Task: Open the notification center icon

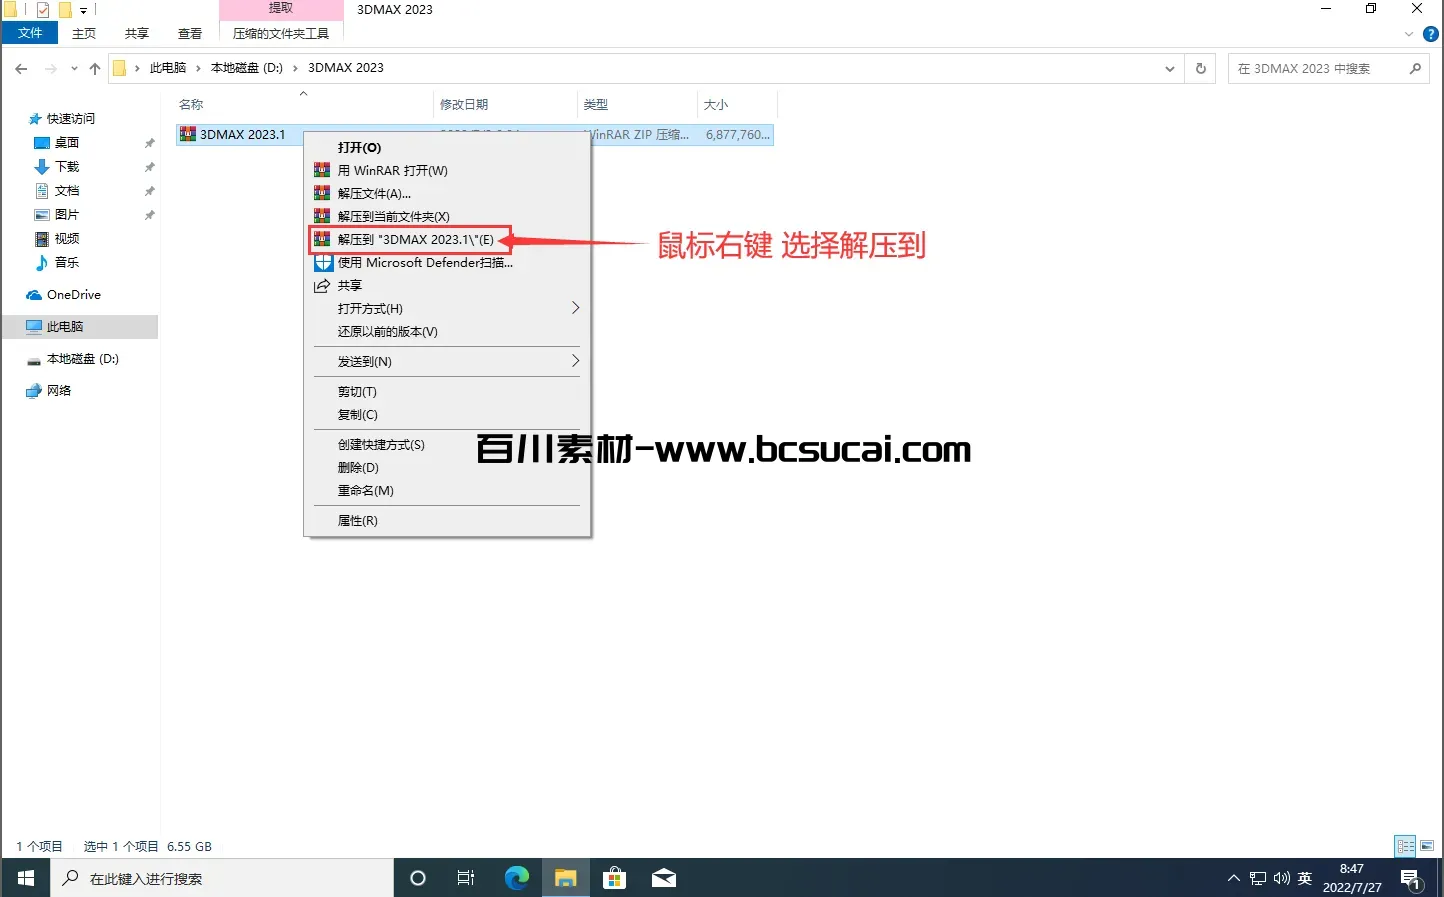Action: (x=1411, y=879)
